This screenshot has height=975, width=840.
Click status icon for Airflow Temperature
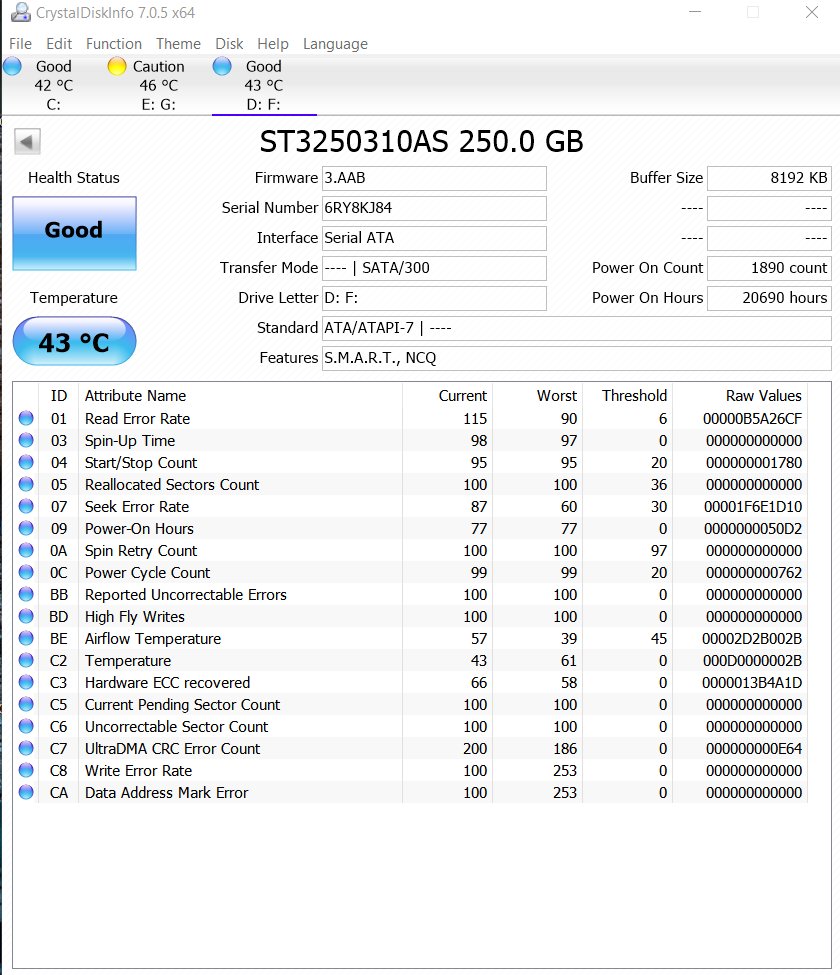[x=26, y=639]
